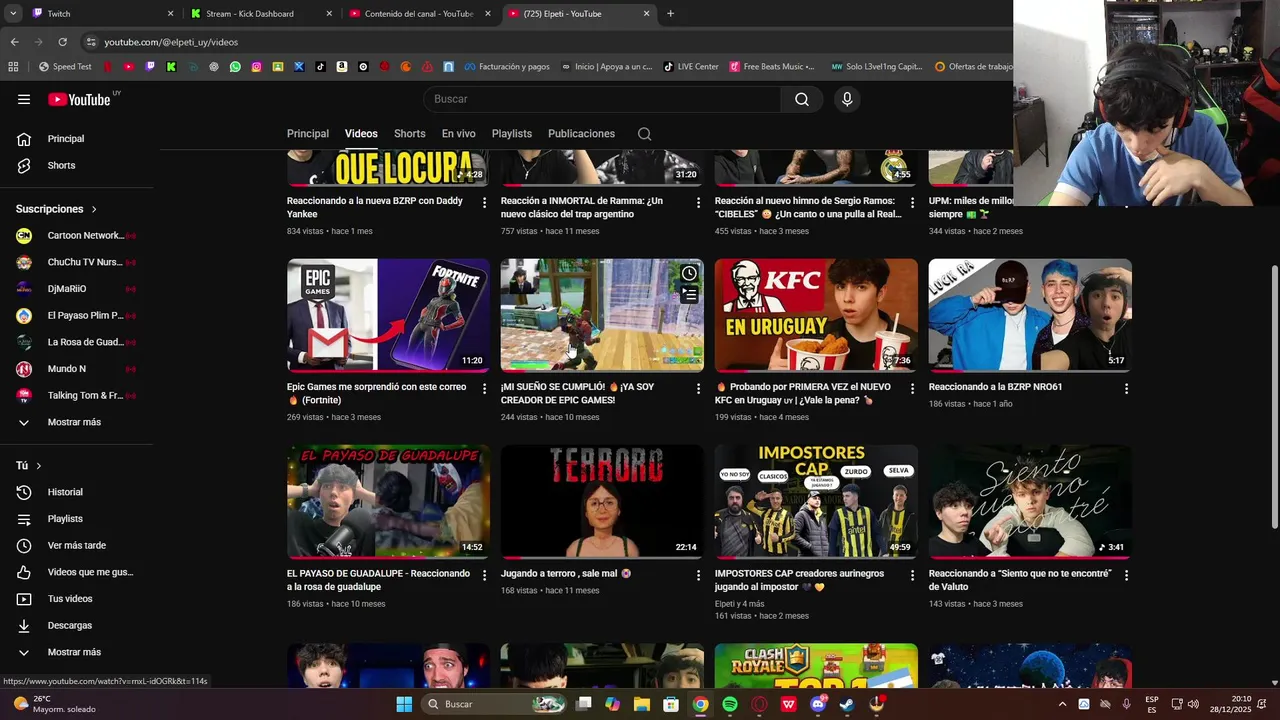The width and height of the screenshot is (1280, 720).
Task: Expand the Tú section header
Action: pyautogui.click(x=29, y=466)
